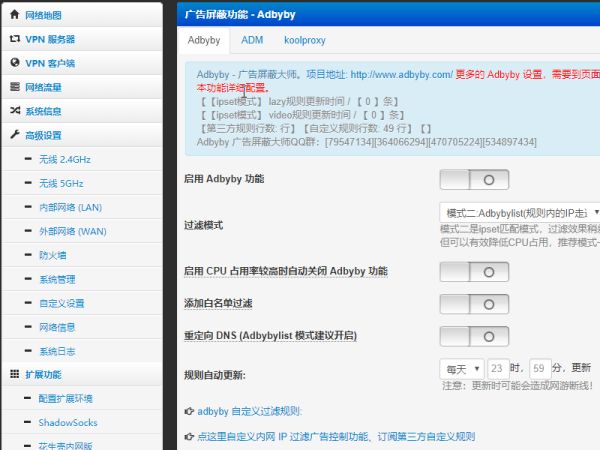
Task: Click the VPN 服务器 sidebar icon
Action: (x=14, y=39)
